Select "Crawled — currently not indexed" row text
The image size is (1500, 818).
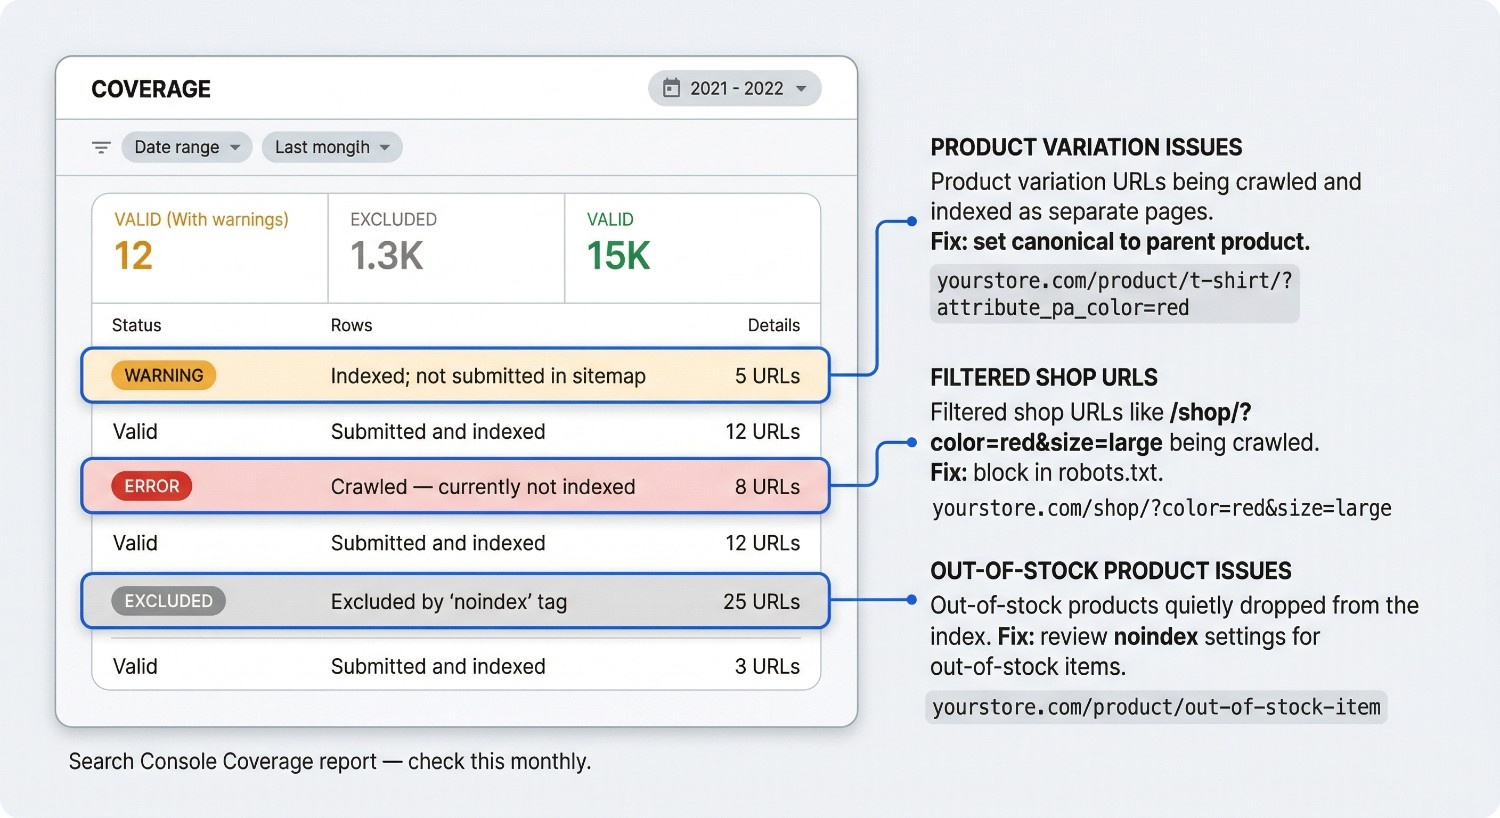pyautogui.click(x=483, y=487)
